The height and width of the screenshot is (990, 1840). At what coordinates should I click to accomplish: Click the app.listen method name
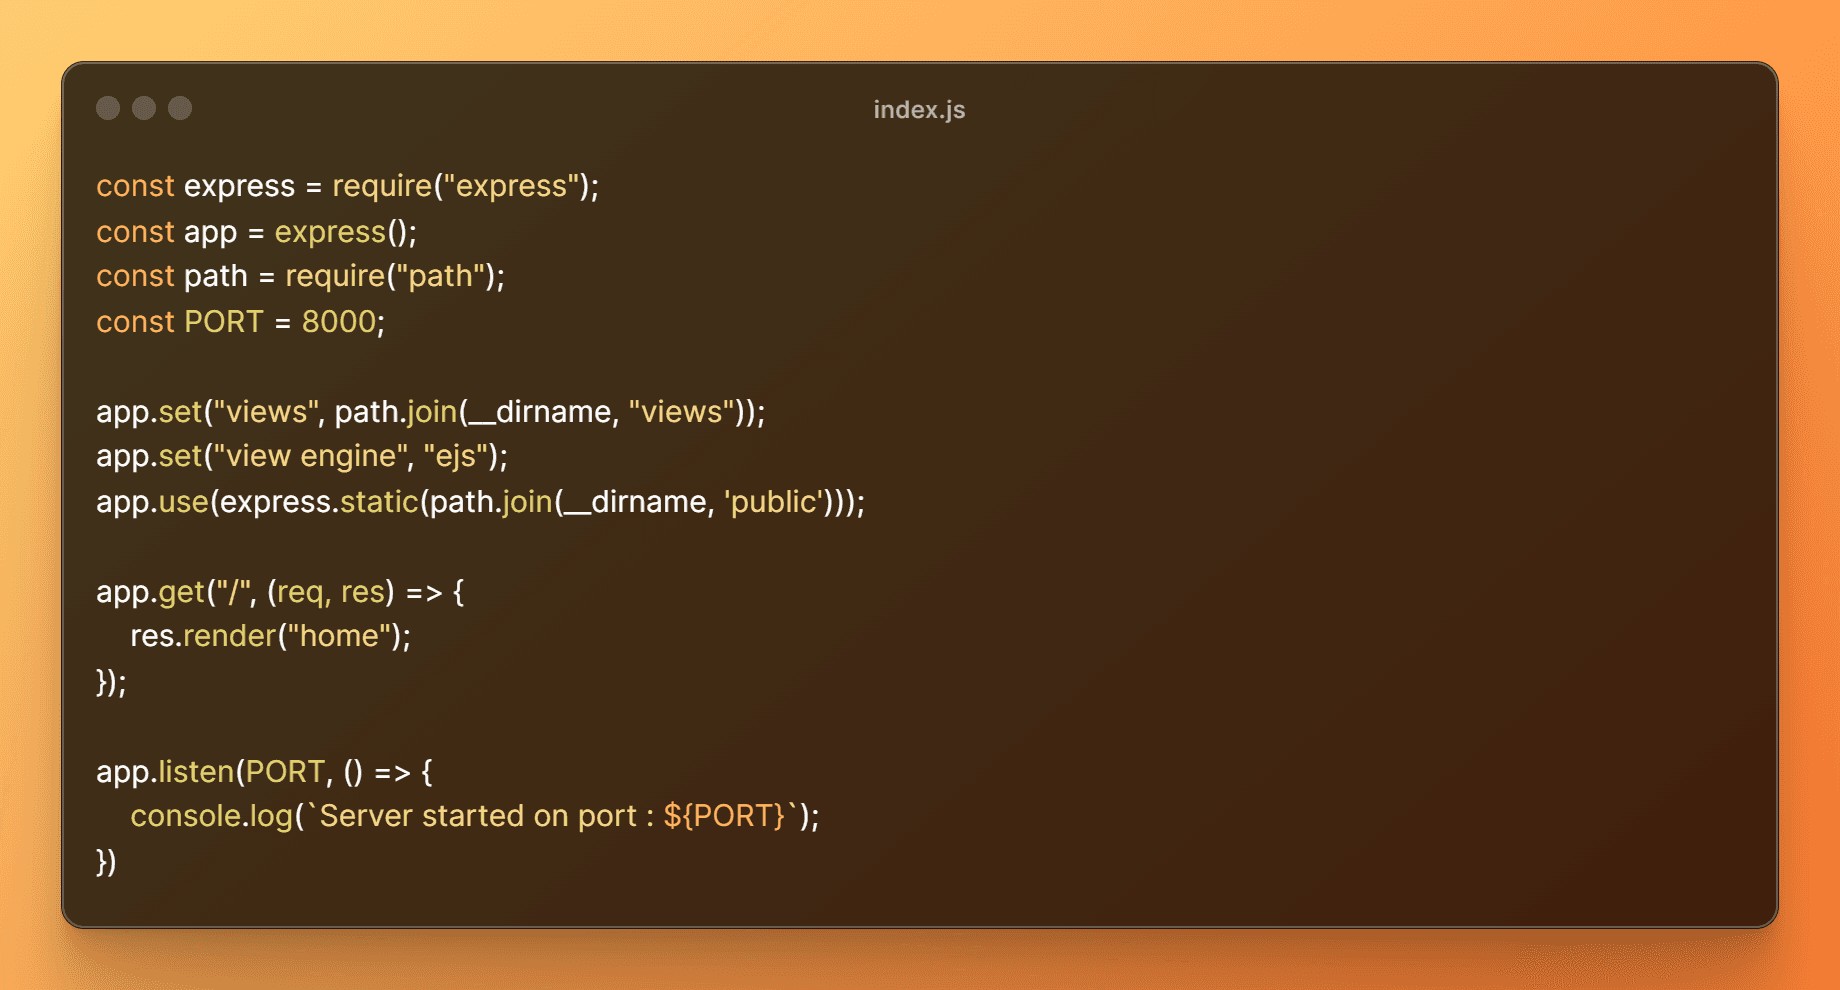point(196,771)
